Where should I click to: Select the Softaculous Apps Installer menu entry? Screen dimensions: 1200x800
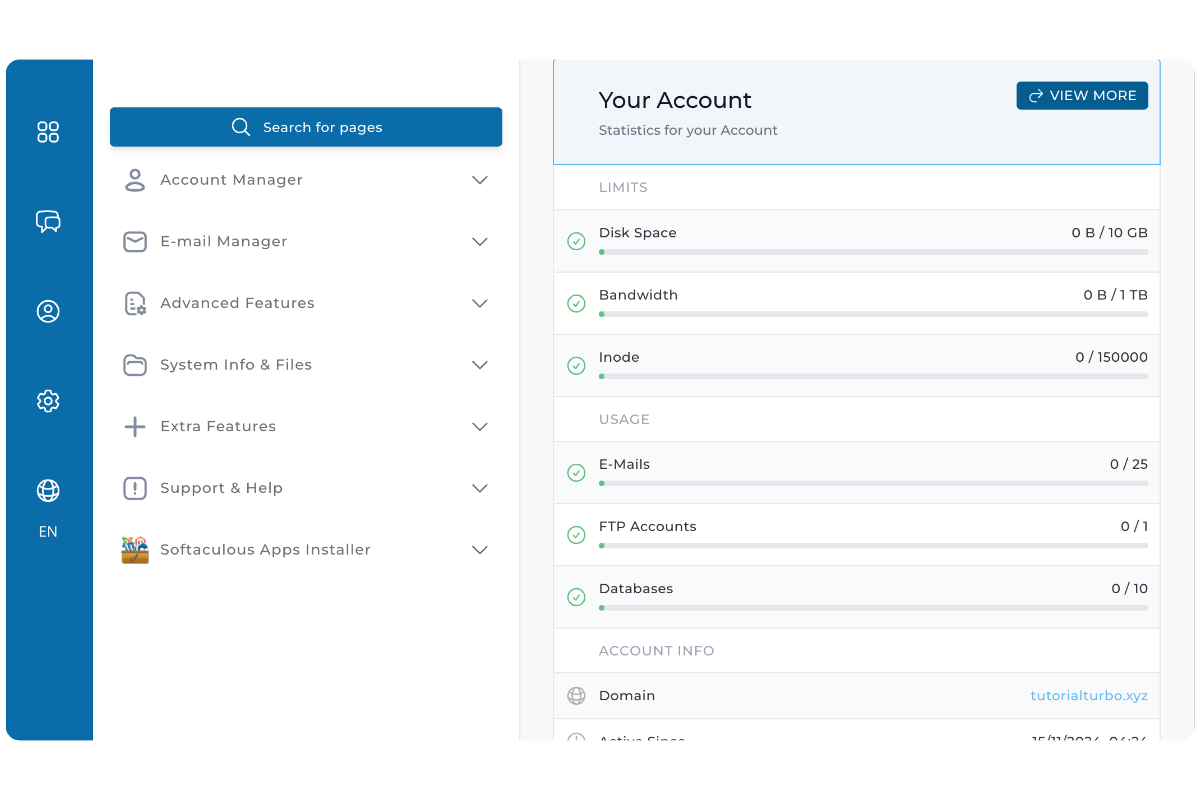click(265, 550)
